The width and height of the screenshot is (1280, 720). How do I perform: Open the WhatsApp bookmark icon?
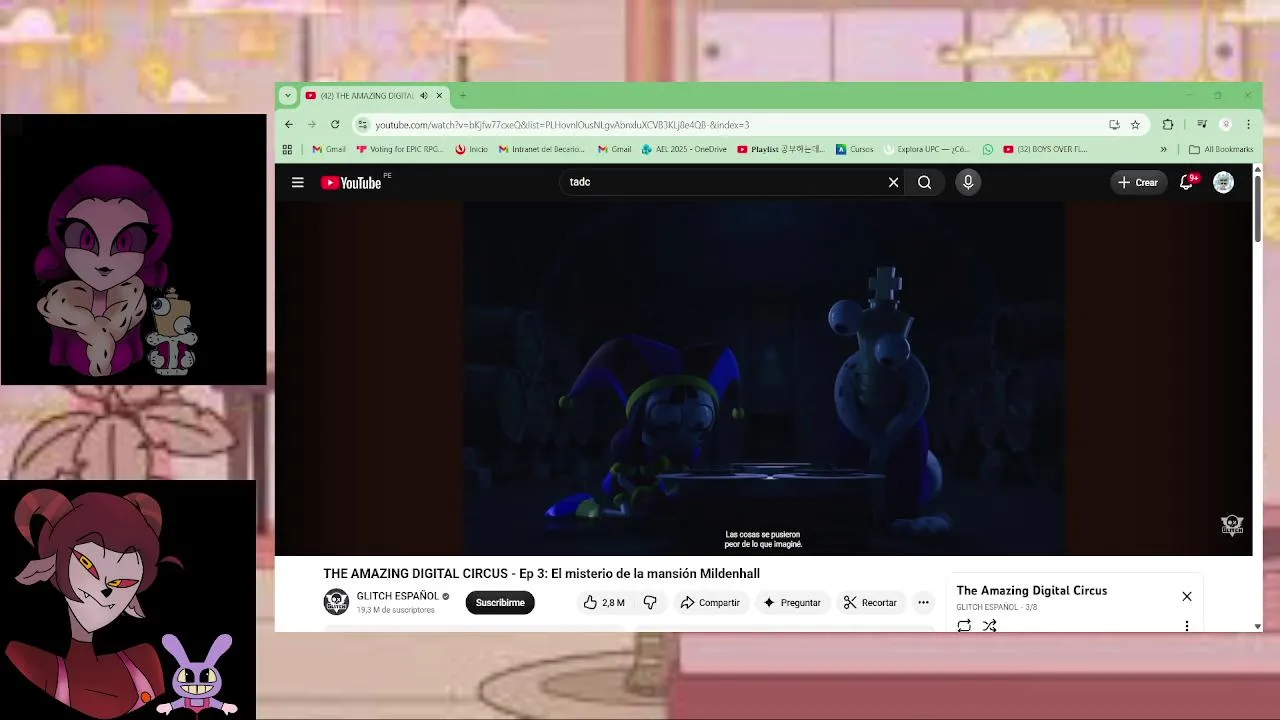click(988, 149)
